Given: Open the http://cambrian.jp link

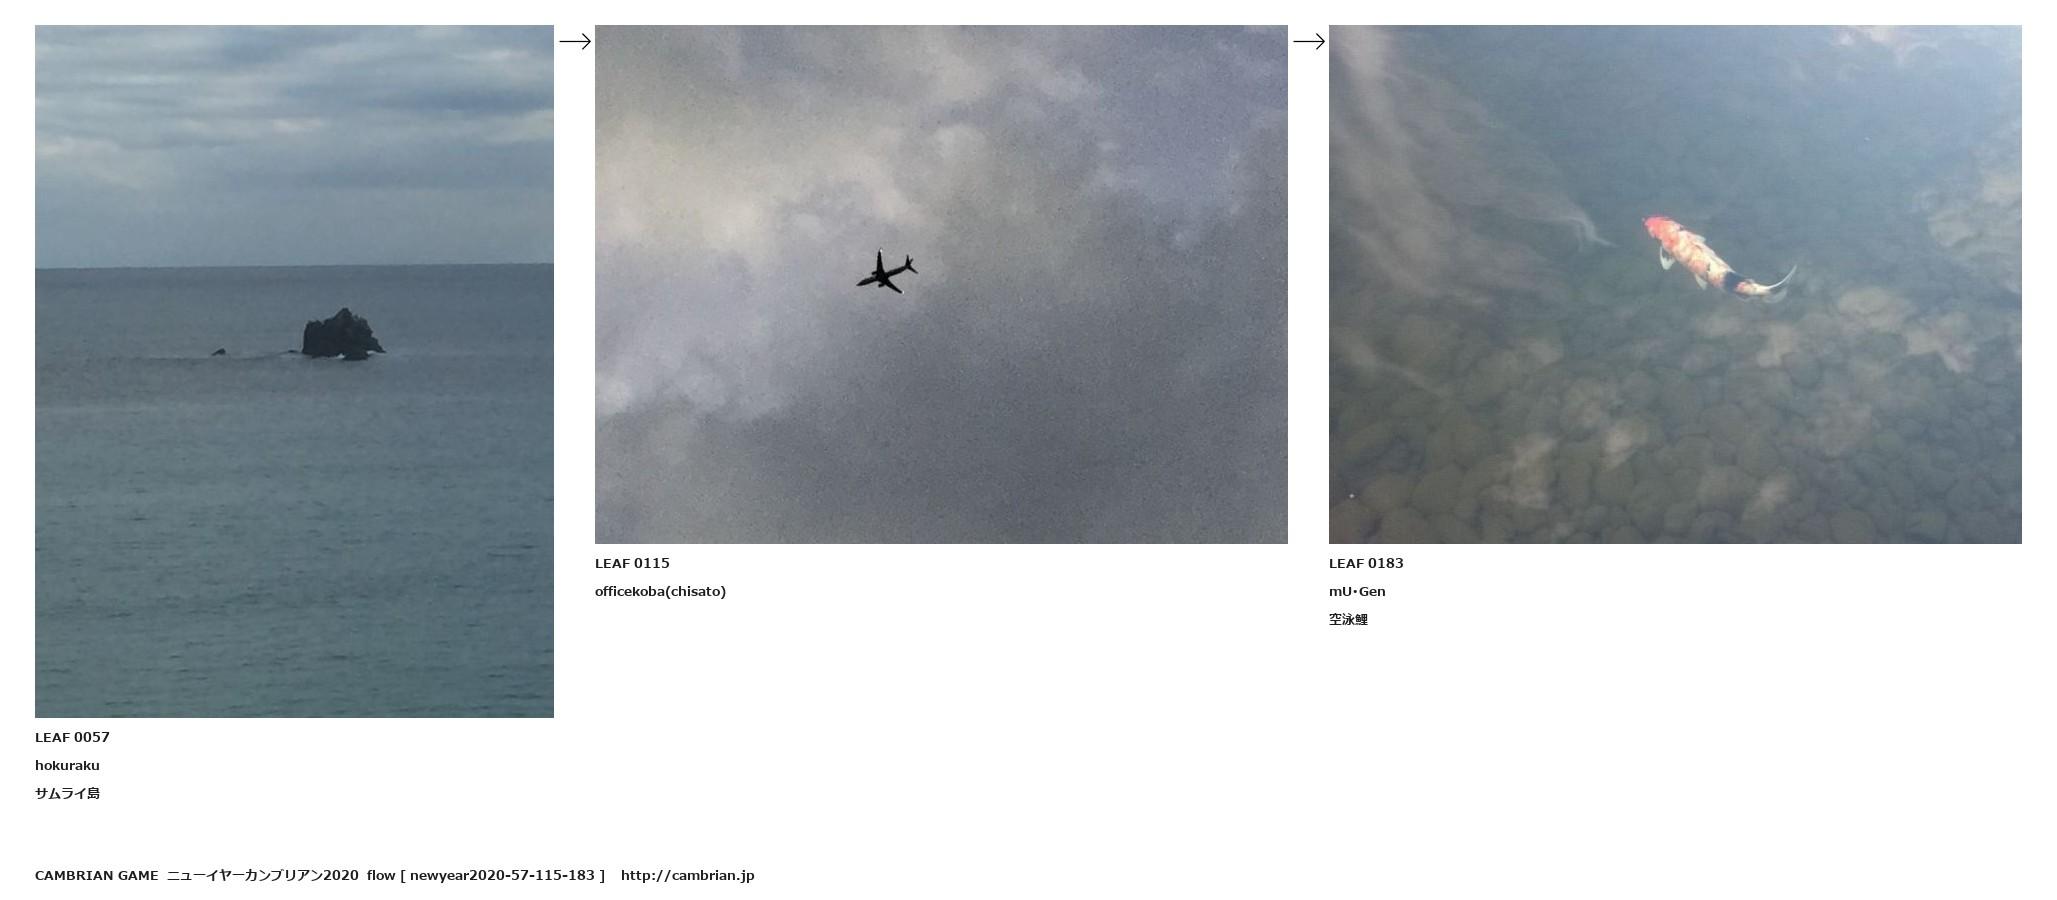Looking at the screenshot, I should 687,875.
